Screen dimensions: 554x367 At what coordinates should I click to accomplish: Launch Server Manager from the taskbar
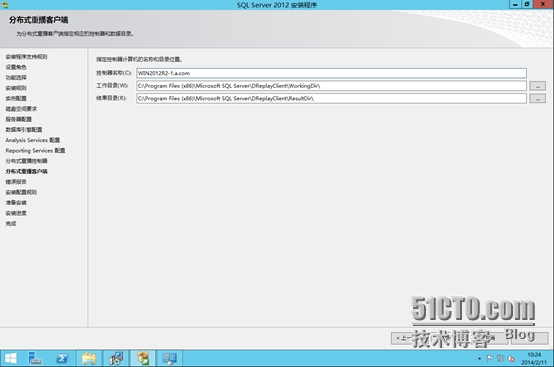tap(35, 358)
